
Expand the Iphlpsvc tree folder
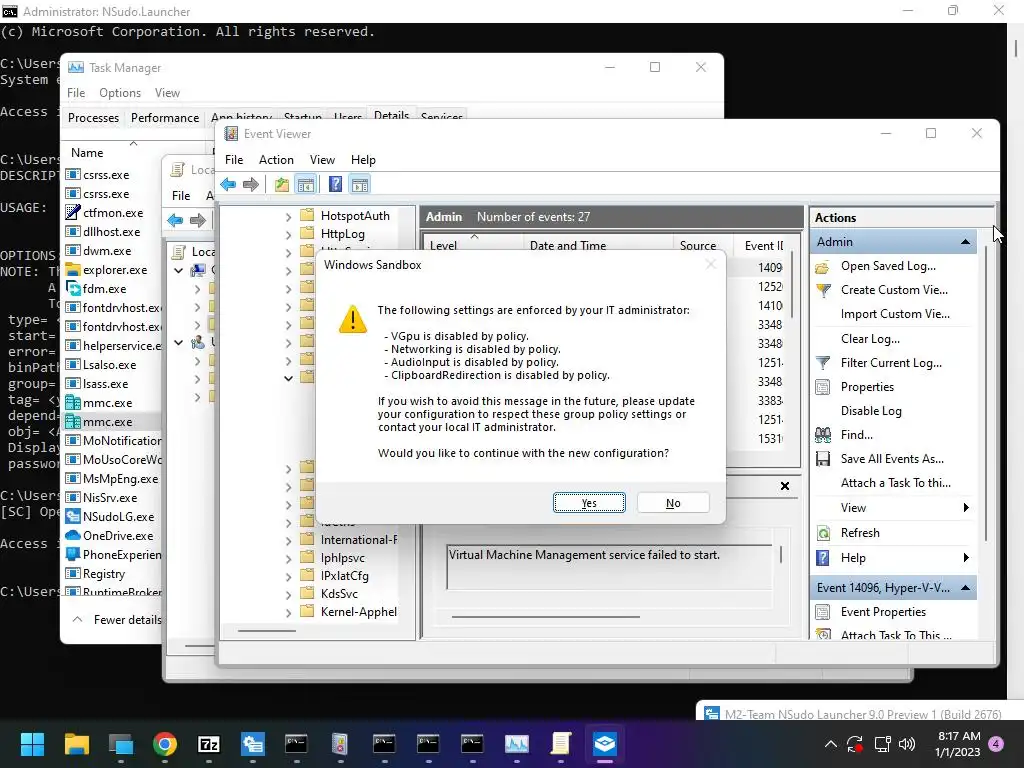[x=289, y=558]
